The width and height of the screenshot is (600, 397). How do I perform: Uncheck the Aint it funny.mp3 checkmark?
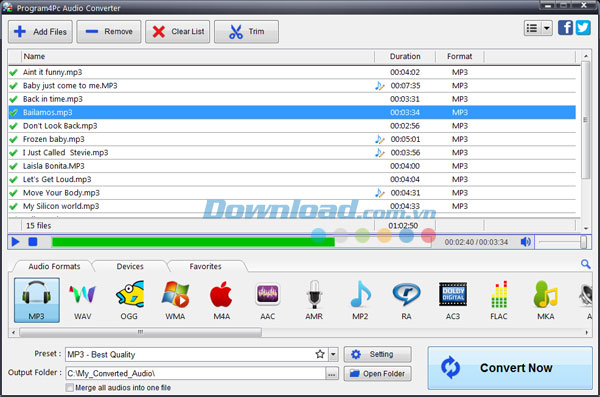click(14, 72)
